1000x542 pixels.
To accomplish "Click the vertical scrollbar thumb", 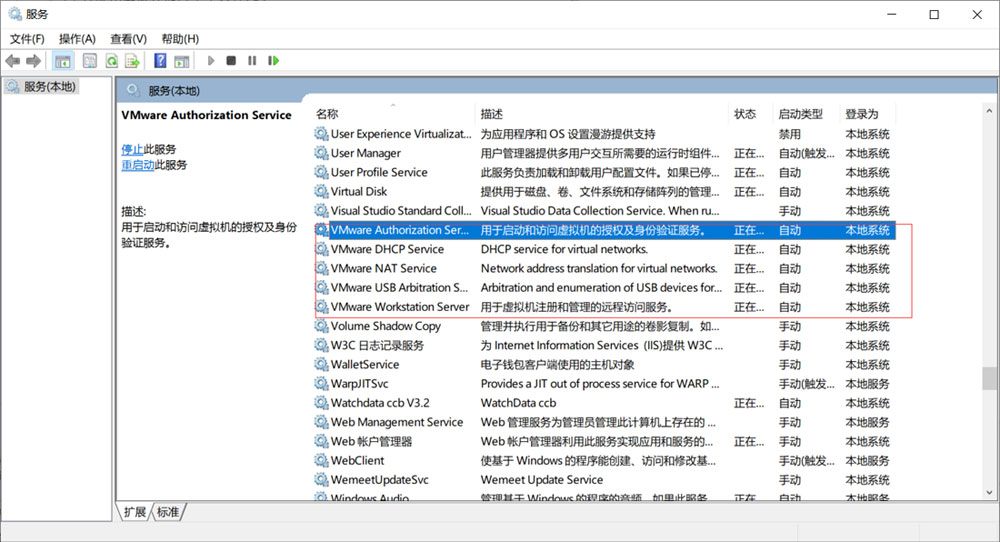I will click(989, 378).
